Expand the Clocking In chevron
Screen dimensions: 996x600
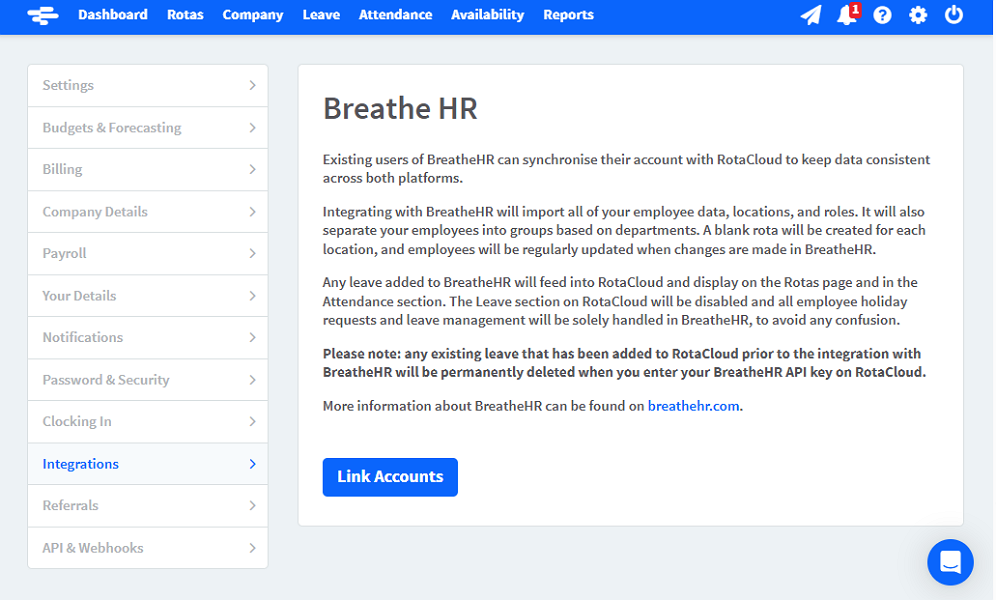pos(252,422)
